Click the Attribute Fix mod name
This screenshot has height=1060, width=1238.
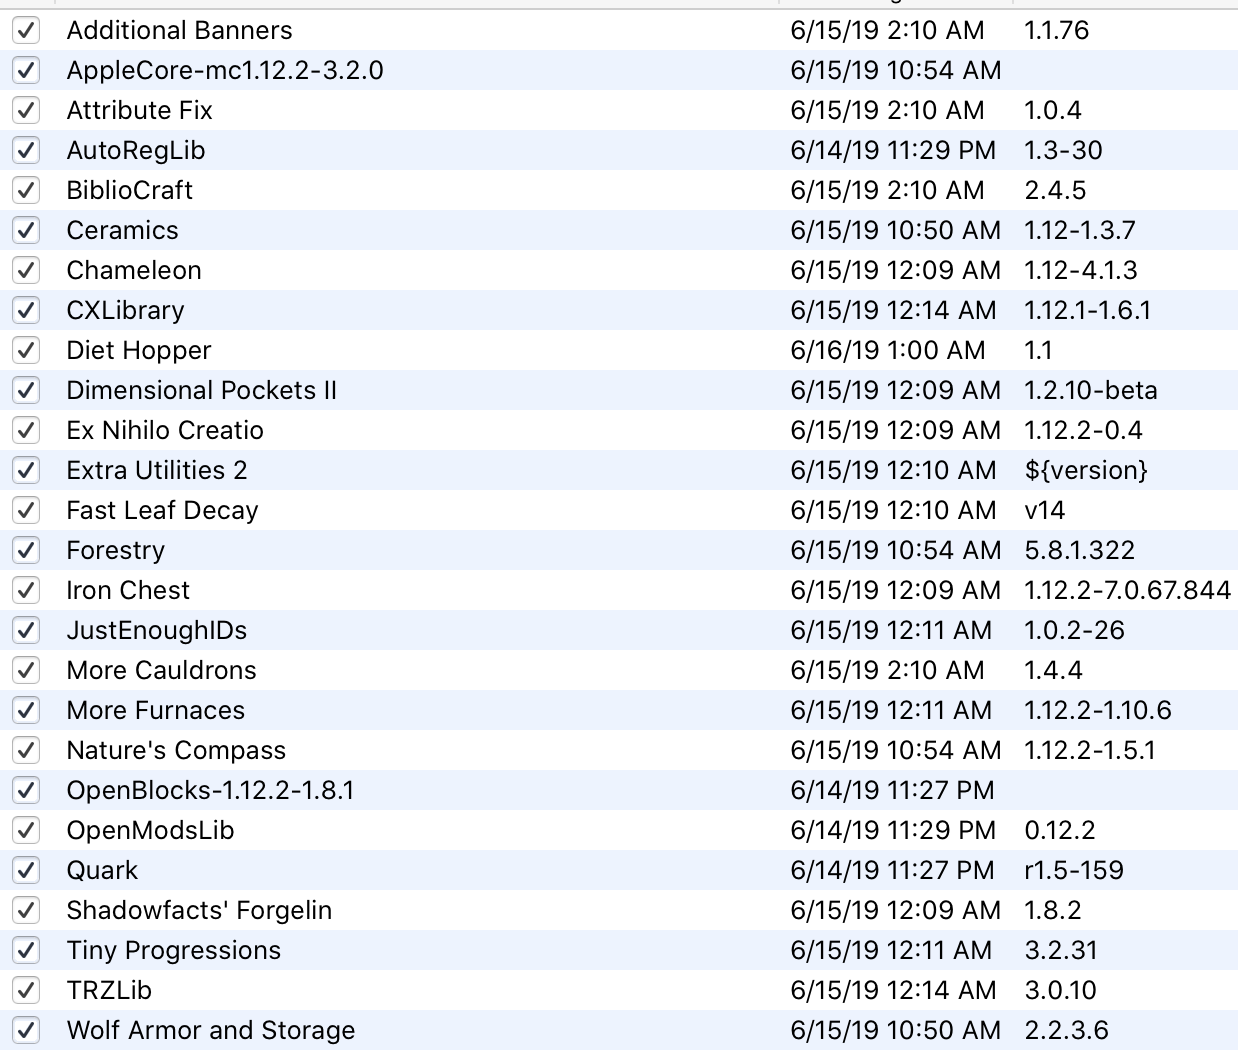tap(140, 110)
